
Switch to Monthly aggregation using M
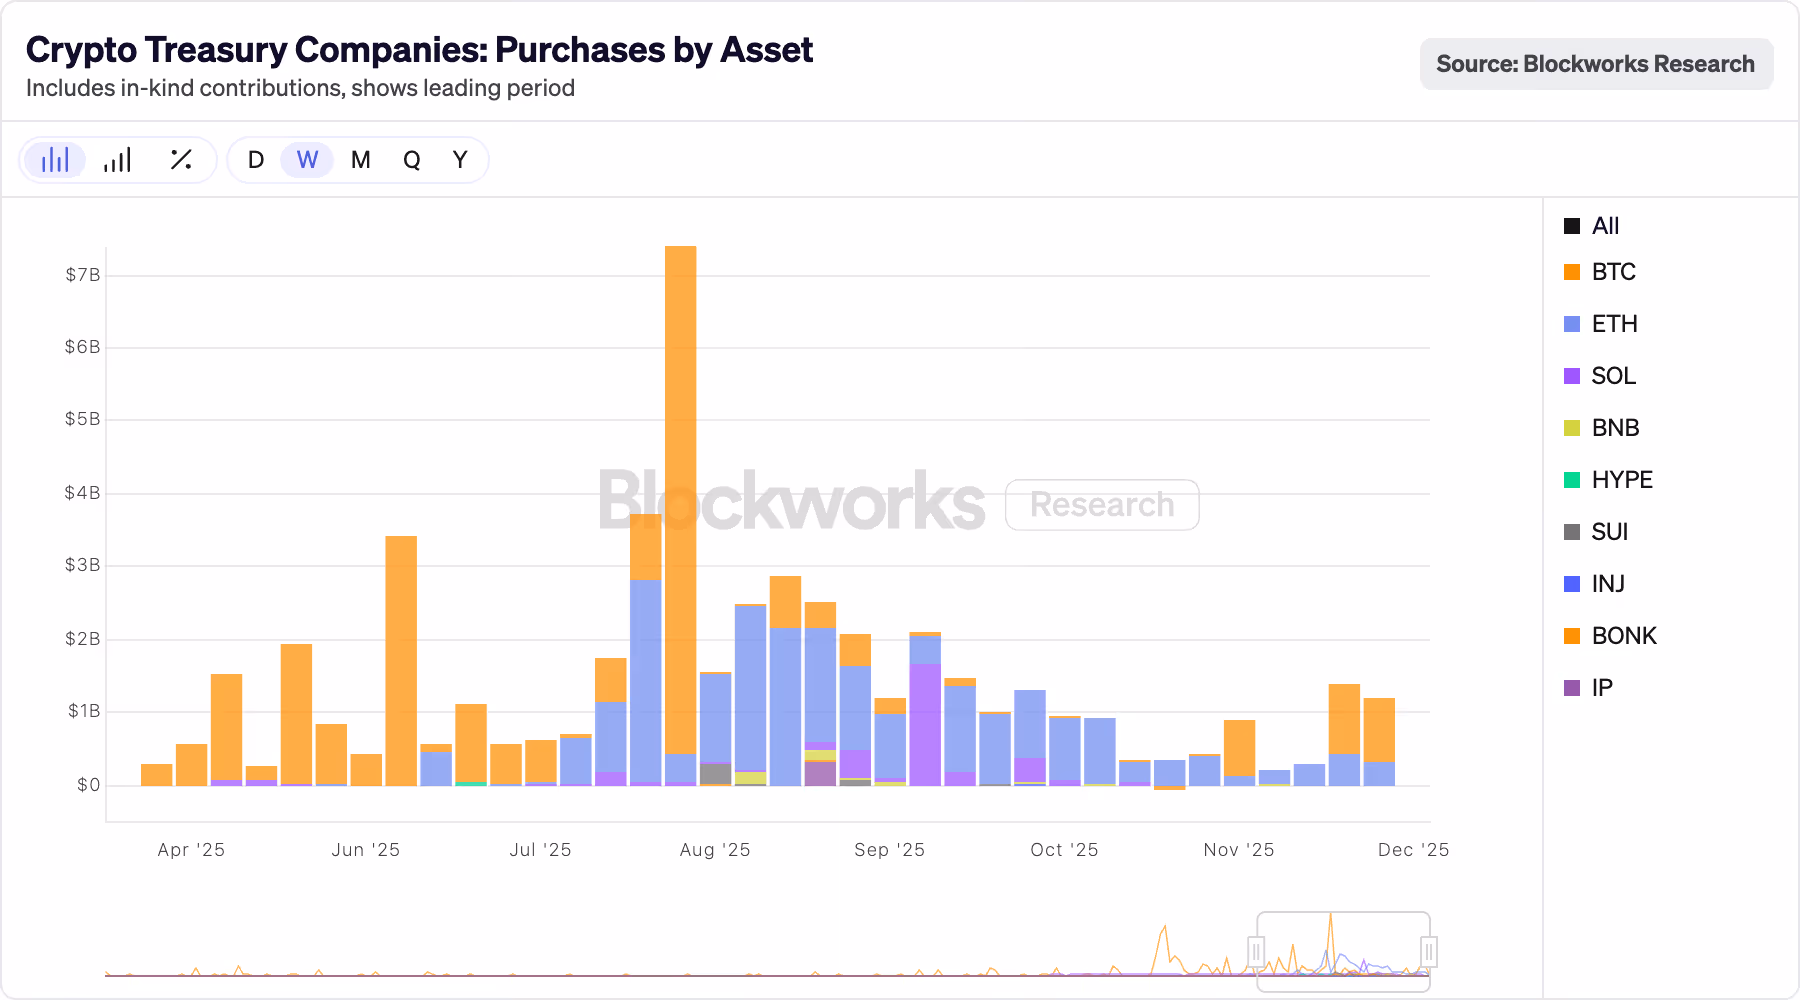click(x=360, y=159)
